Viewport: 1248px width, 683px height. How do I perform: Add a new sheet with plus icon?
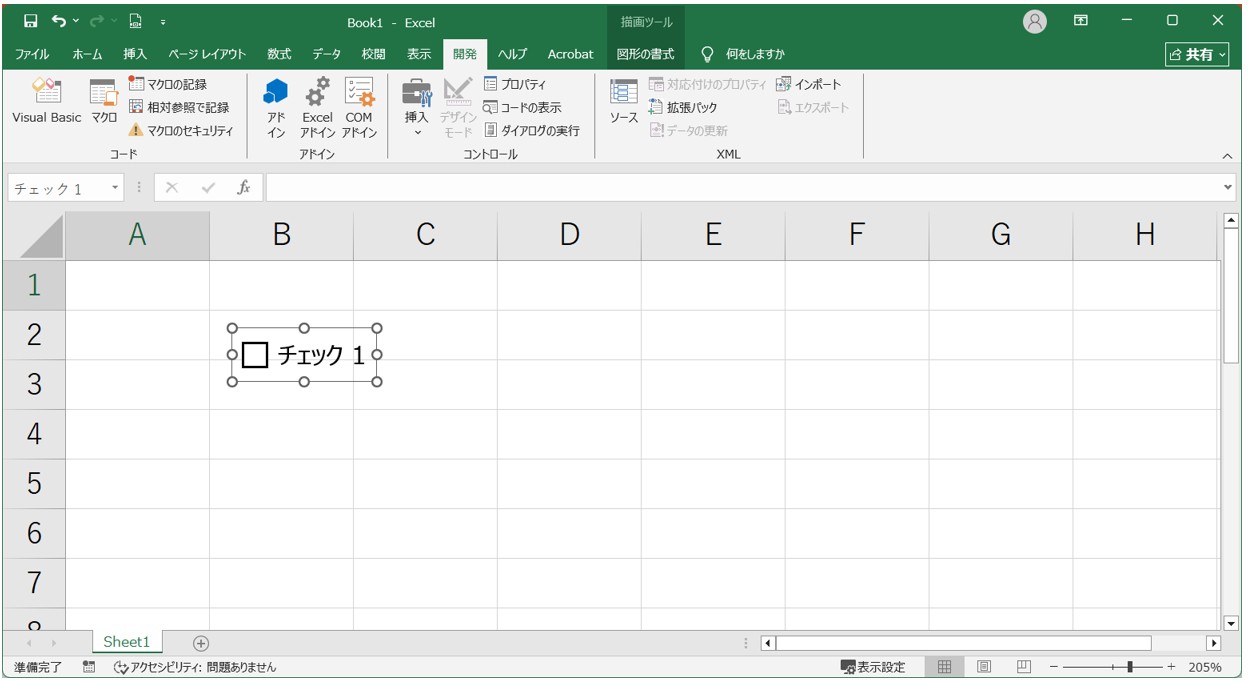201,643
